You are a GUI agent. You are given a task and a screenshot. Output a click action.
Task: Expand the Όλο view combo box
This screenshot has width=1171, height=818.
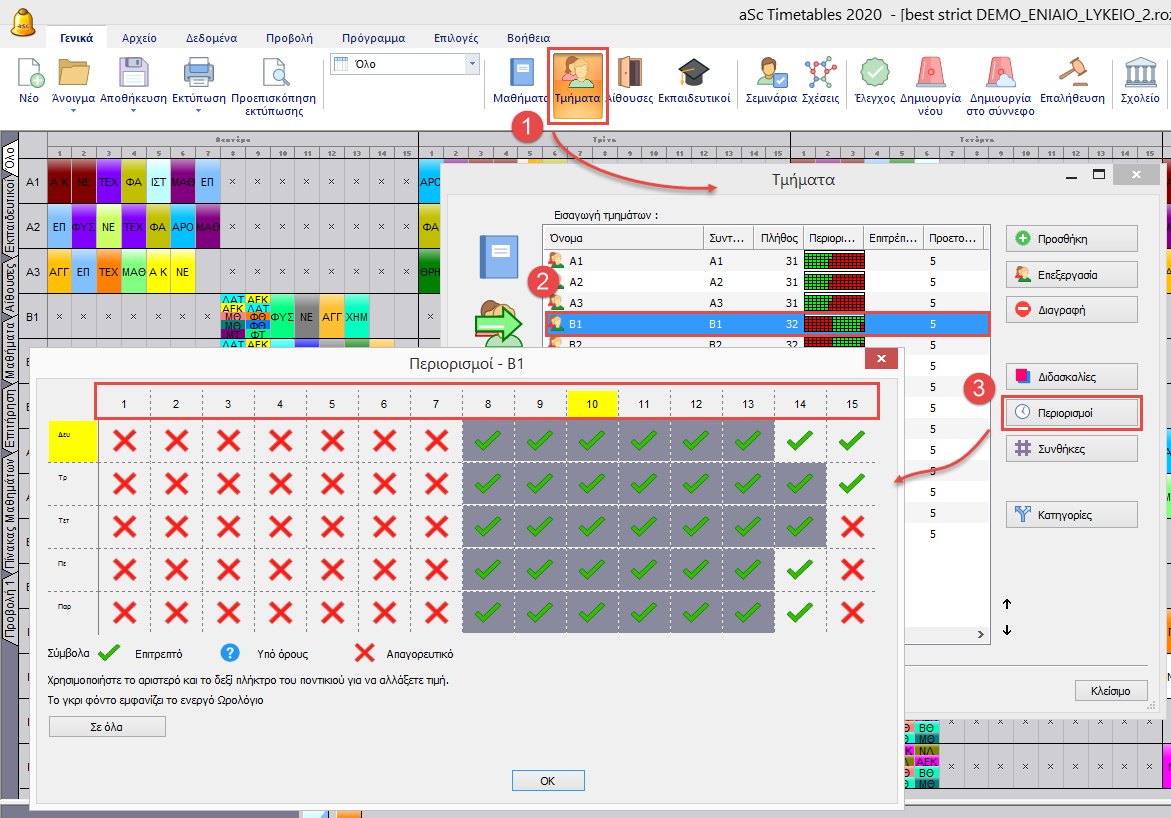pyautogui.click(x=472, y=64)
